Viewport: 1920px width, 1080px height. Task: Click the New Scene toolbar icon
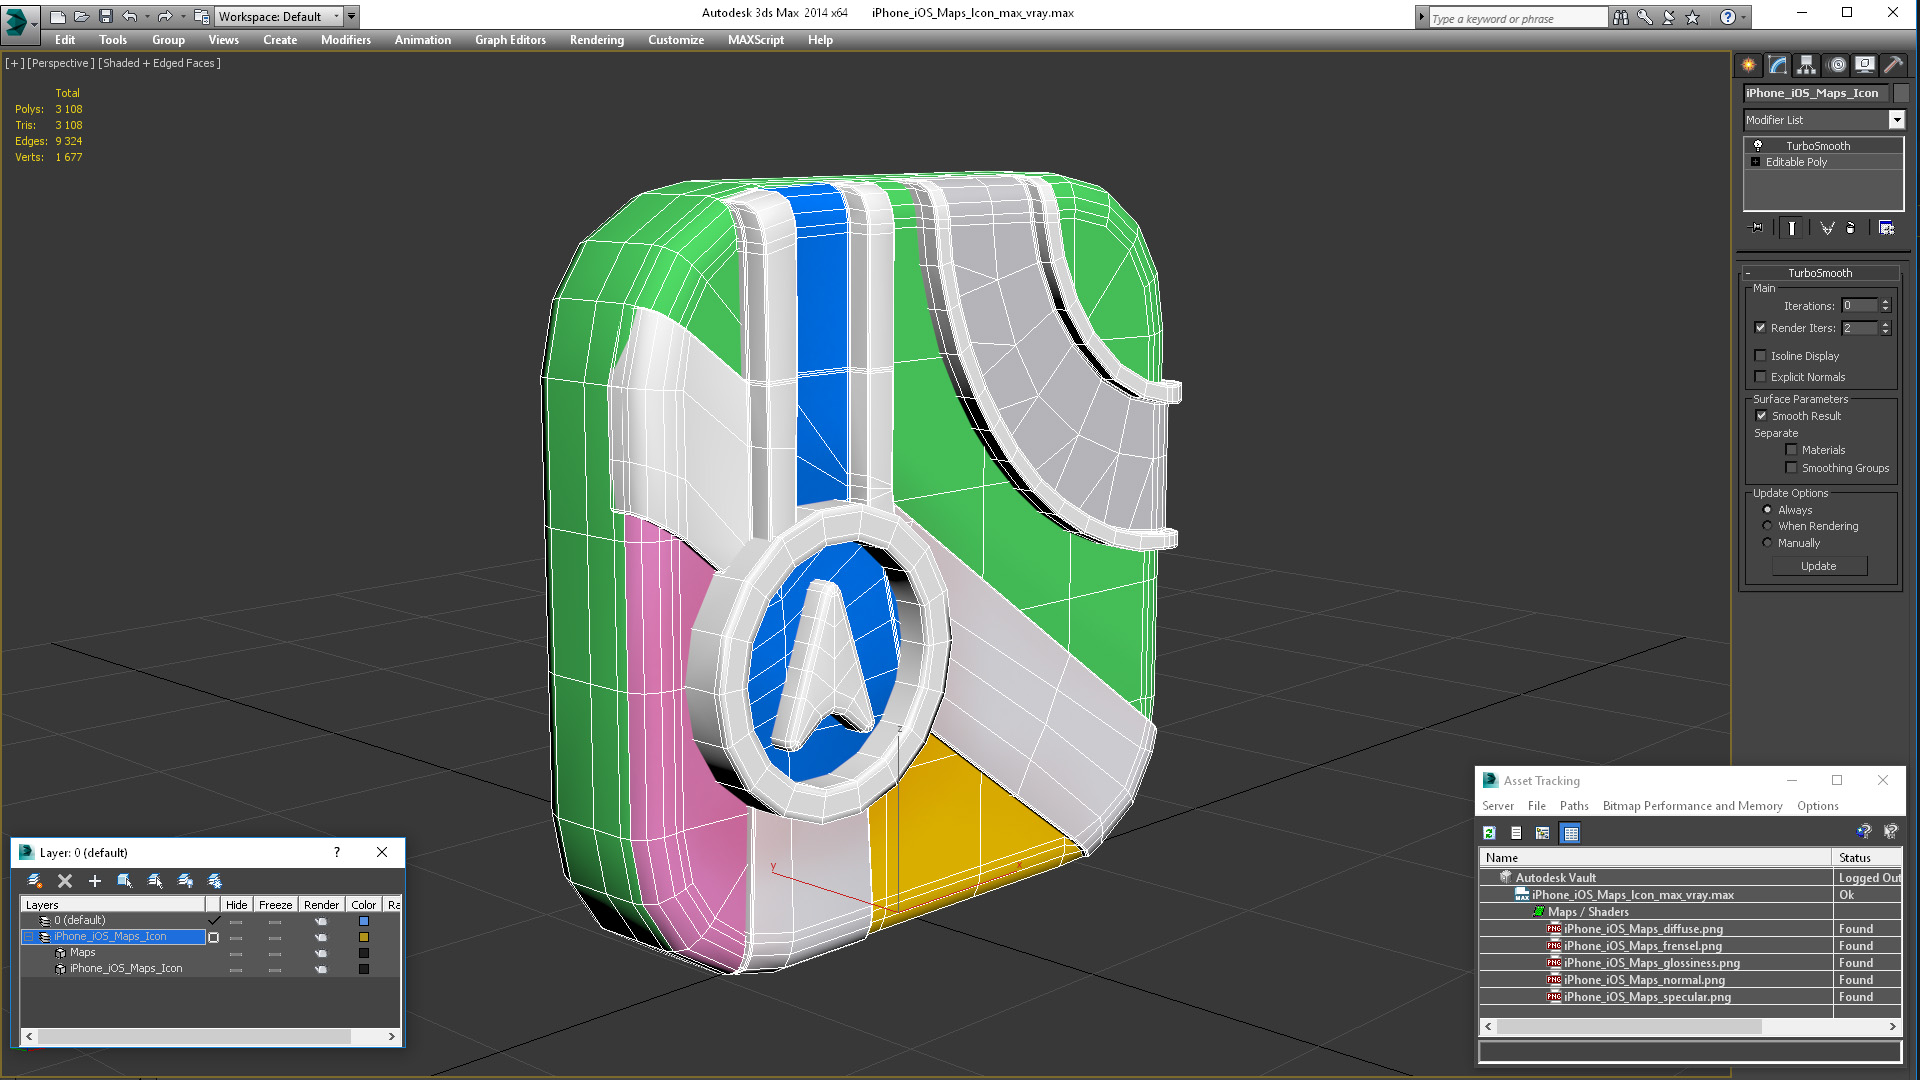click(58, 16)
